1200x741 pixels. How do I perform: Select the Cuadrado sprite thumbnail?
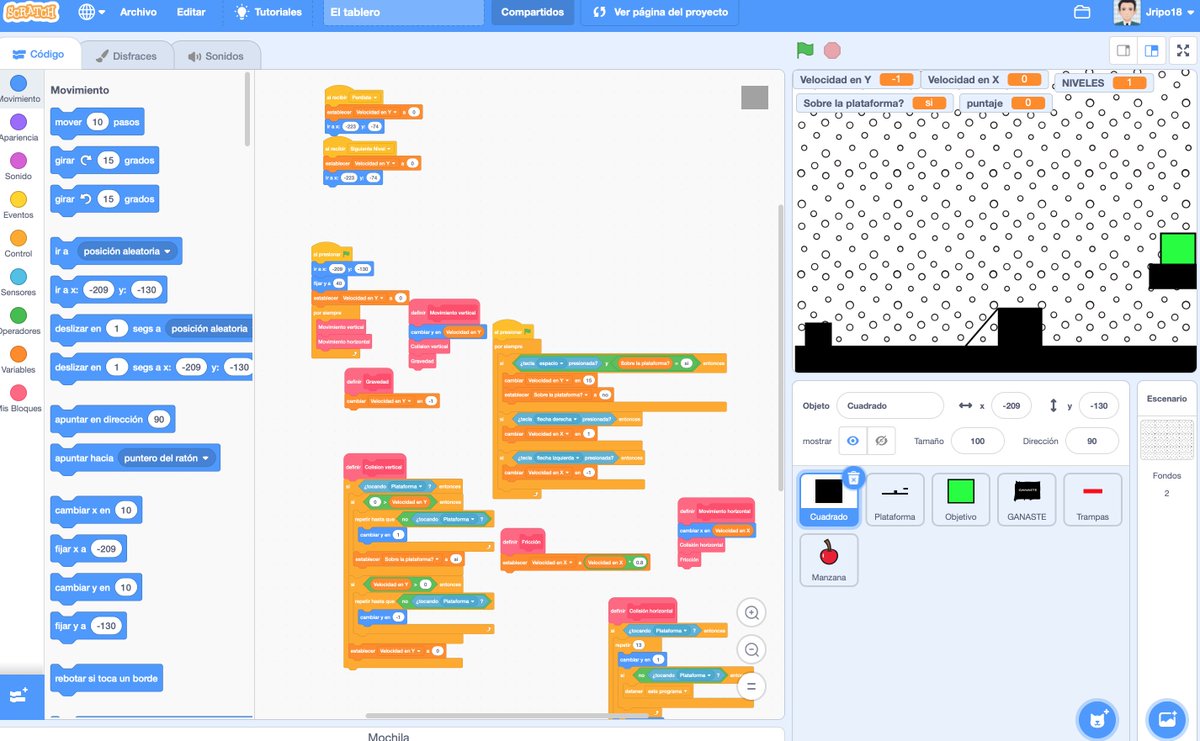(829, 499)
